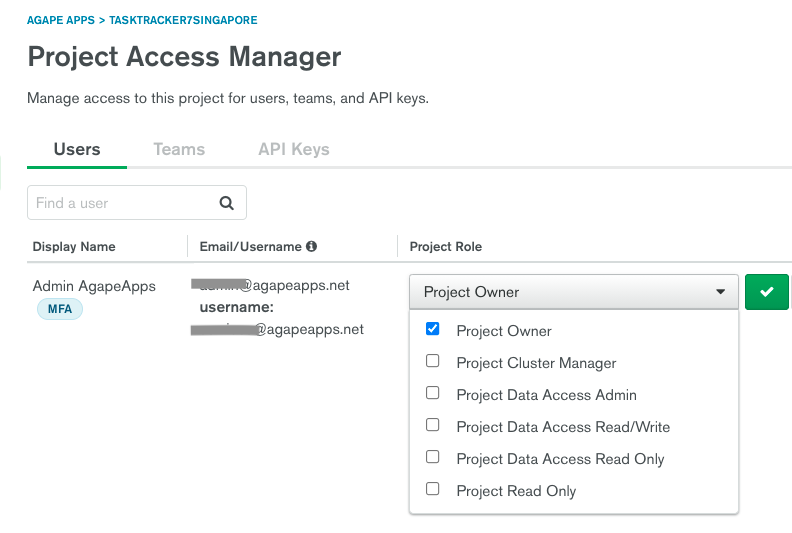Click the search magnifier icon
Screen dimensions: 792x533
coord(227,203)
